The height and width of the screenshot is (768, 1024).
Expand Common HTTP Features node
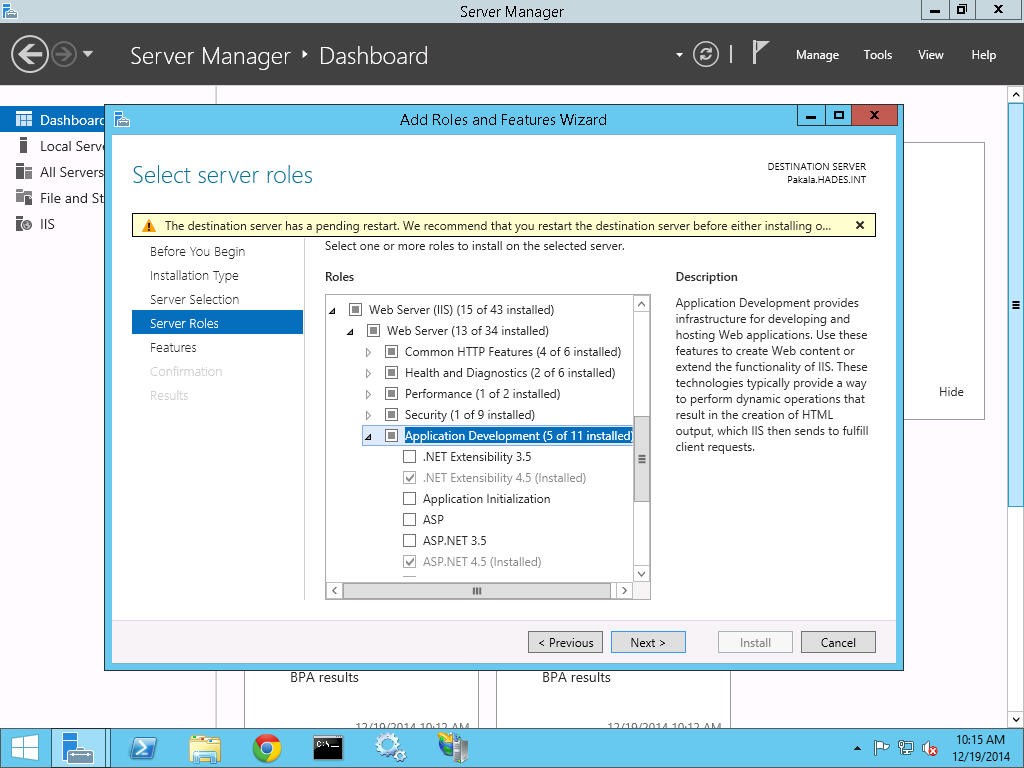click(x=368, y=352)
